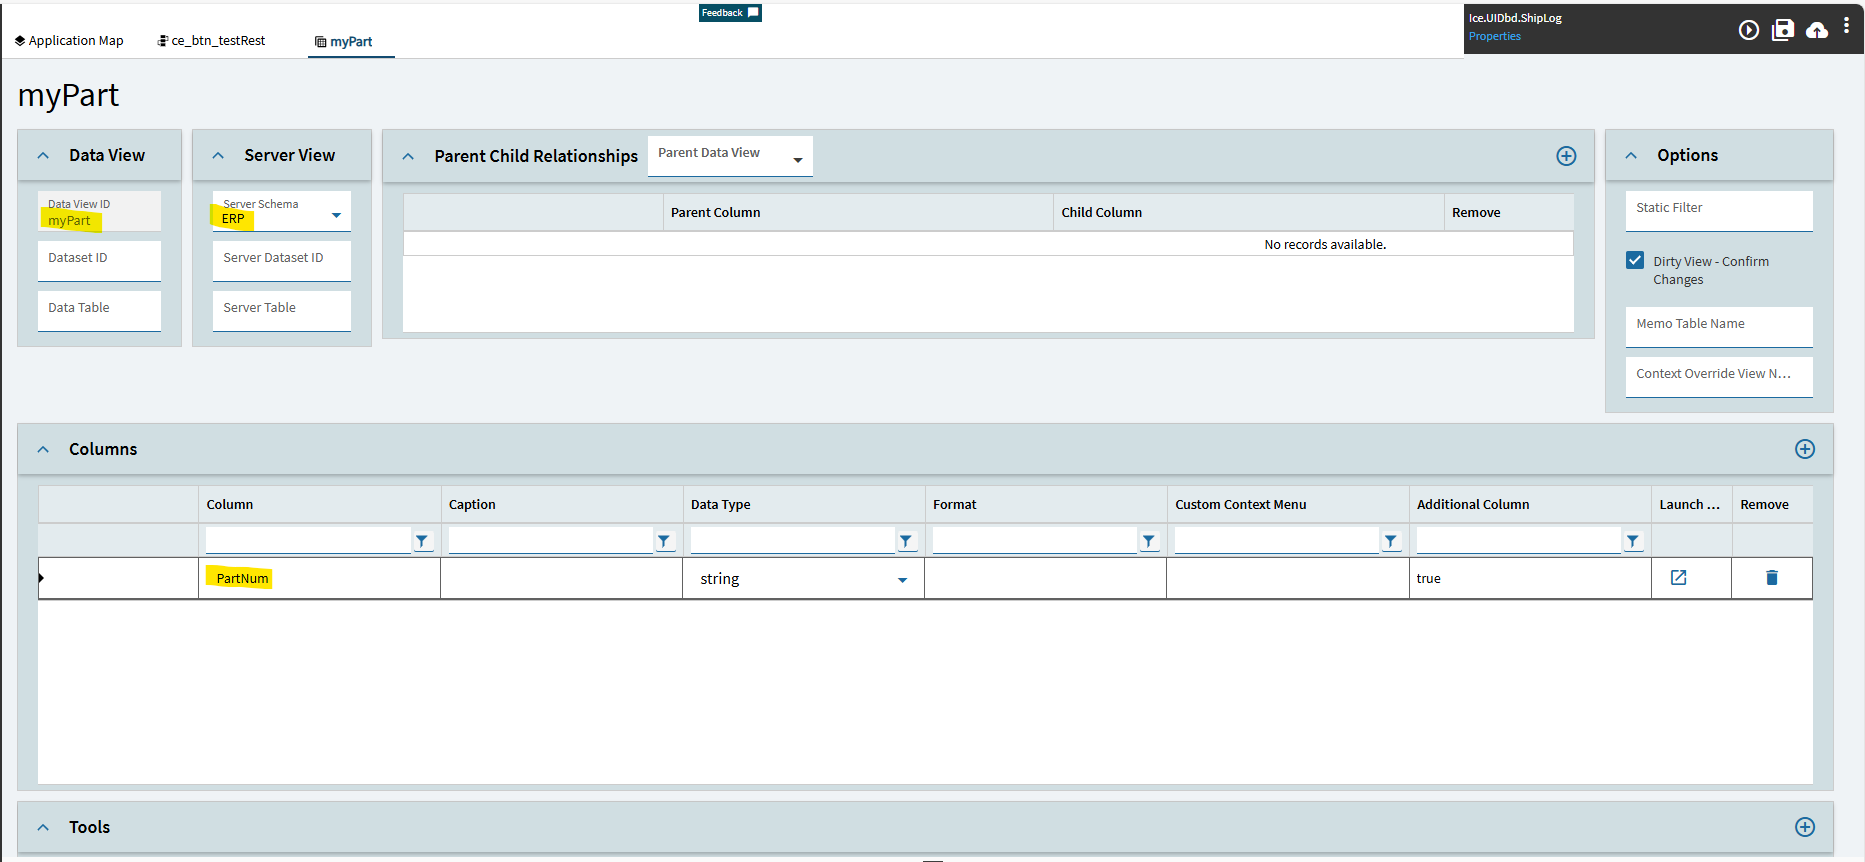
Task: Collapse the Tools section
Action: tap(43, 827)
